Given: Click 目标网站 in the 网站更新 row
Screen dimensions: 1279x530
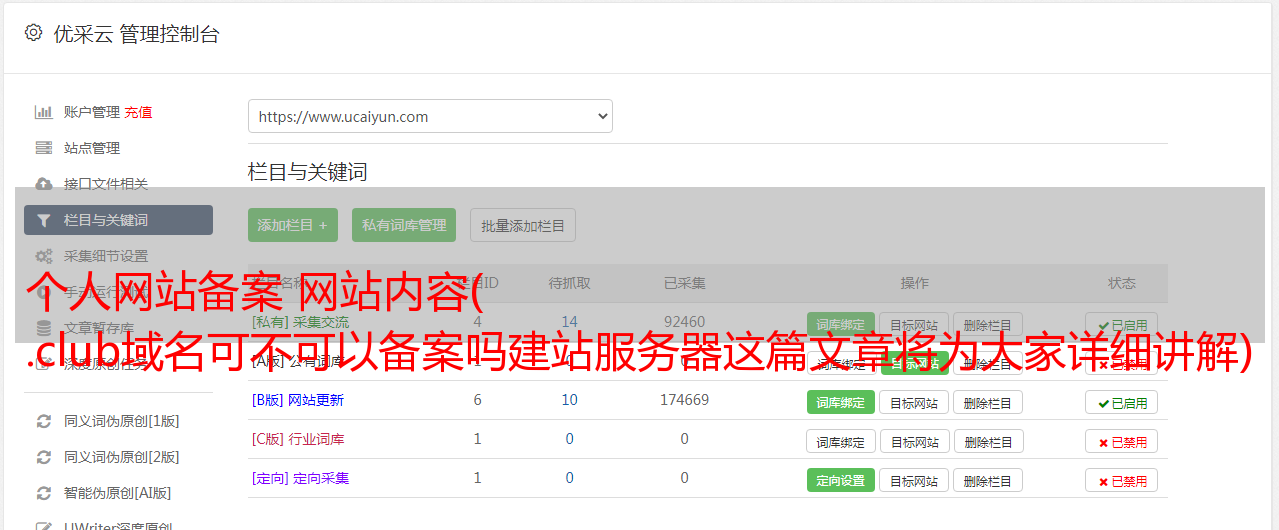Looking at the screenshot, I should click(914, 402).
